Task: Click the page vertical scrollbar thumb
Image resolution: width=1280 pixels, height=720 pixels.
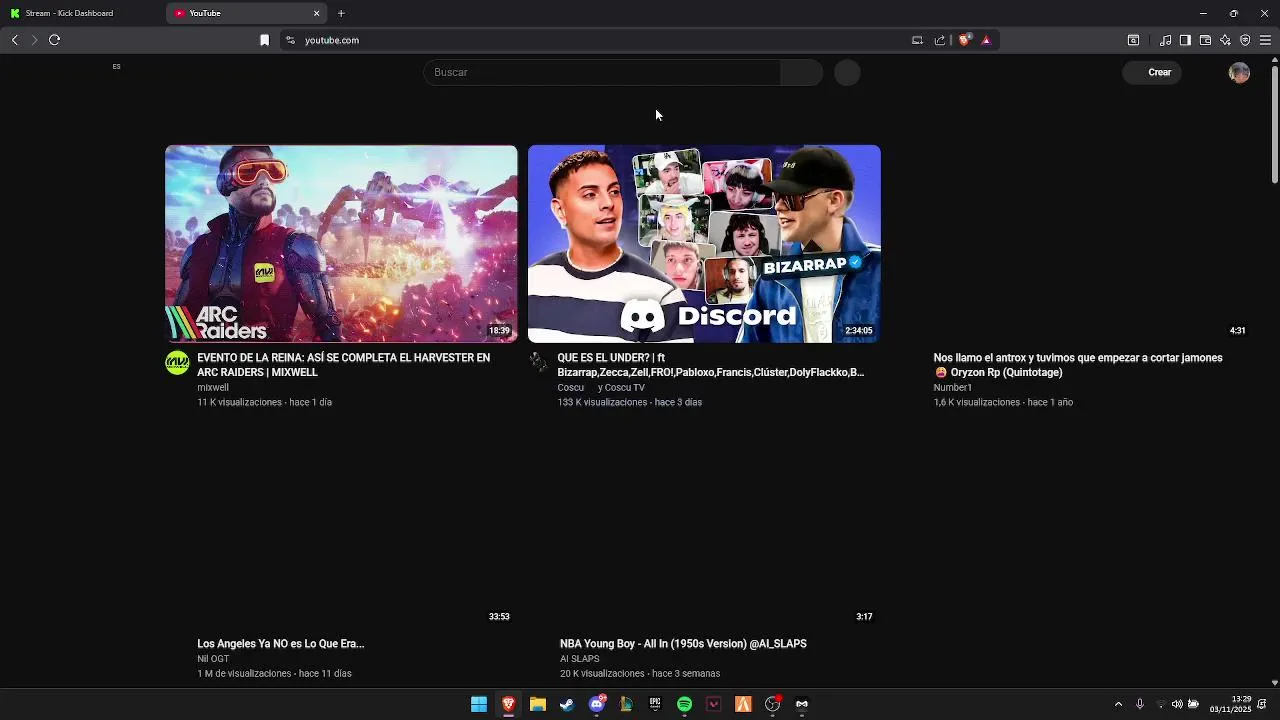Action: 1274,125
